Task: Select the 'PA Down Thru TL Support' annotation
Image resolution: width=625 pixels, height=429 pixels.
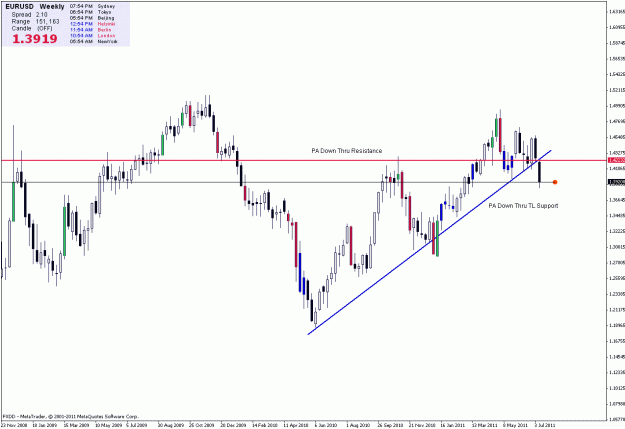Action: [523, 206]
